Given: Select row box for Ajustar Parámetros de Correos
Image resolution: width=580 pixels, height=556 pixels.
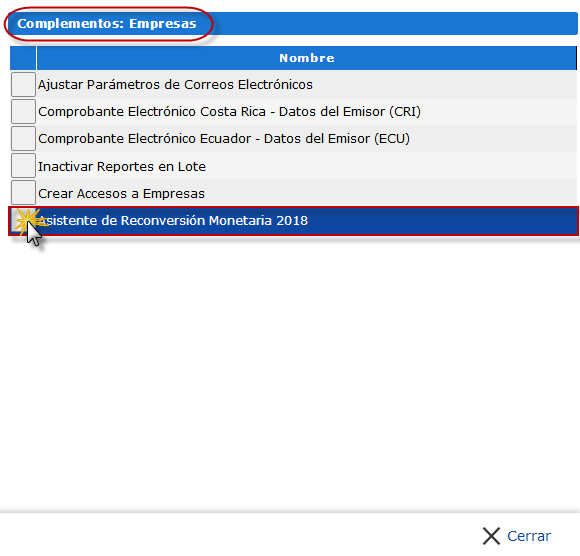Looking at the screenshot, I should coord(23,85).
